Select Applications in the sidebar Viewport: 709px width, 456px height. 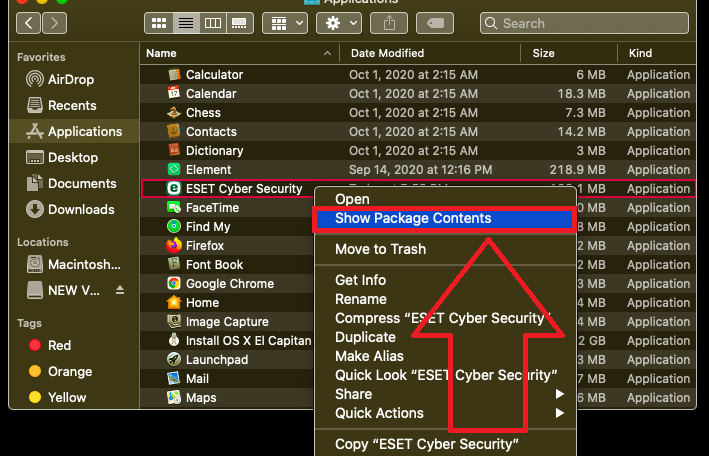(74, 131)
